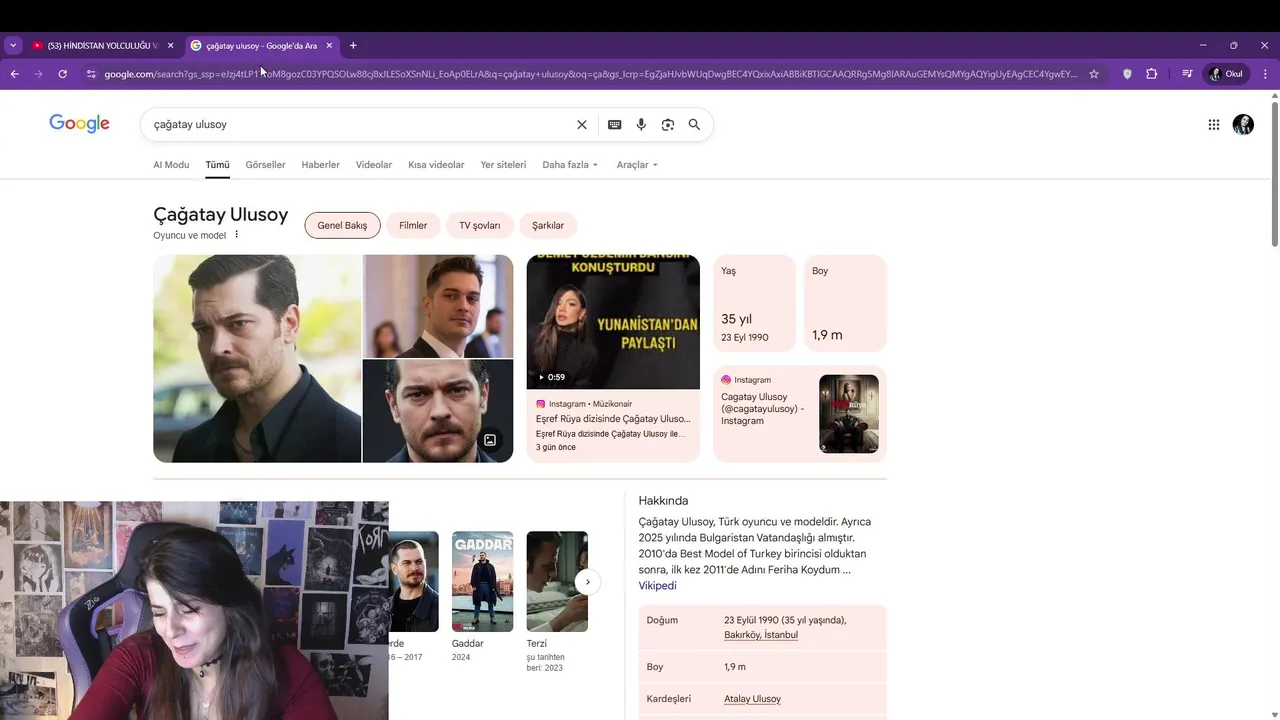
Task: Open the three-dot menu beside Oyuncu ve model
Action: pos(237,235)
